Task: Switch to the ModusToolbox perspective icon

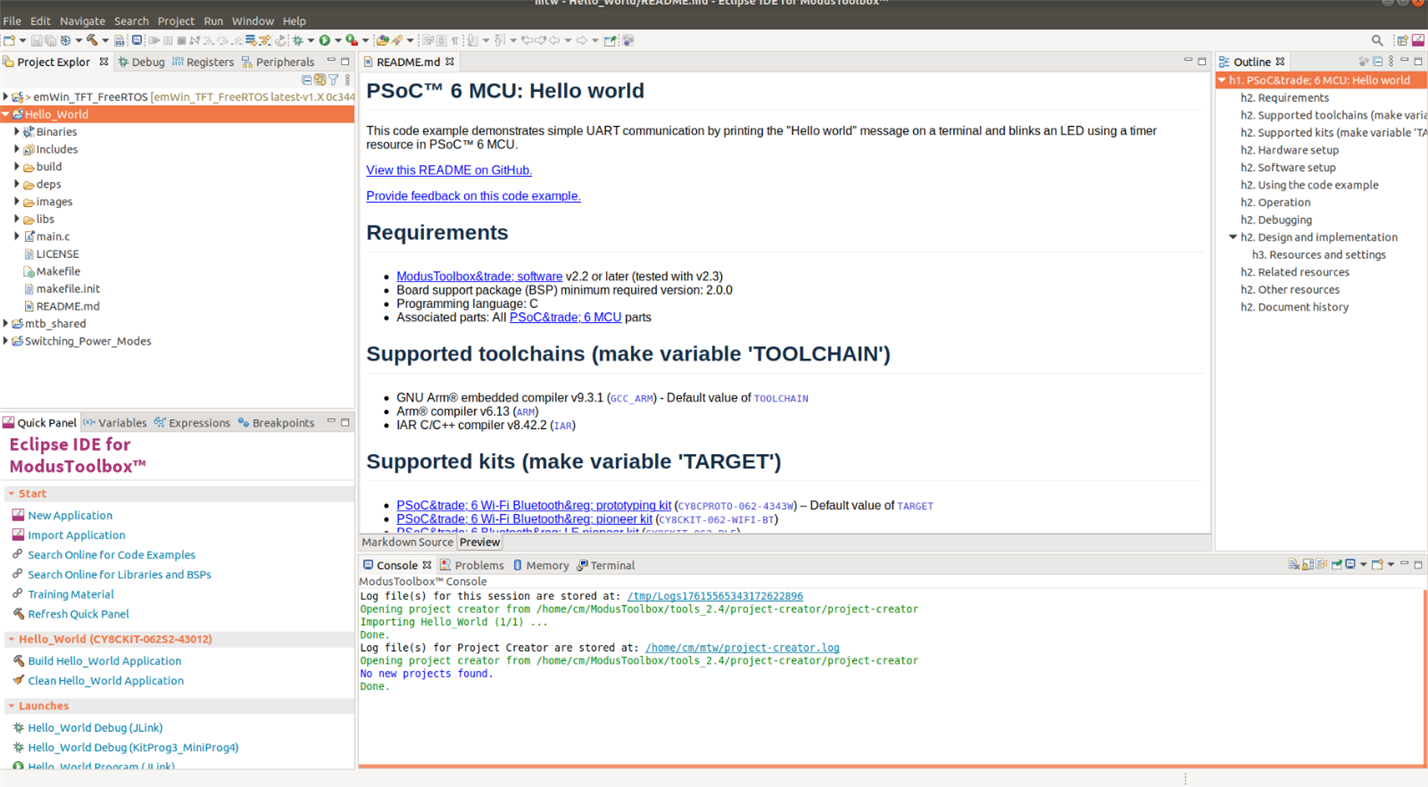Action: point(1418,41)
